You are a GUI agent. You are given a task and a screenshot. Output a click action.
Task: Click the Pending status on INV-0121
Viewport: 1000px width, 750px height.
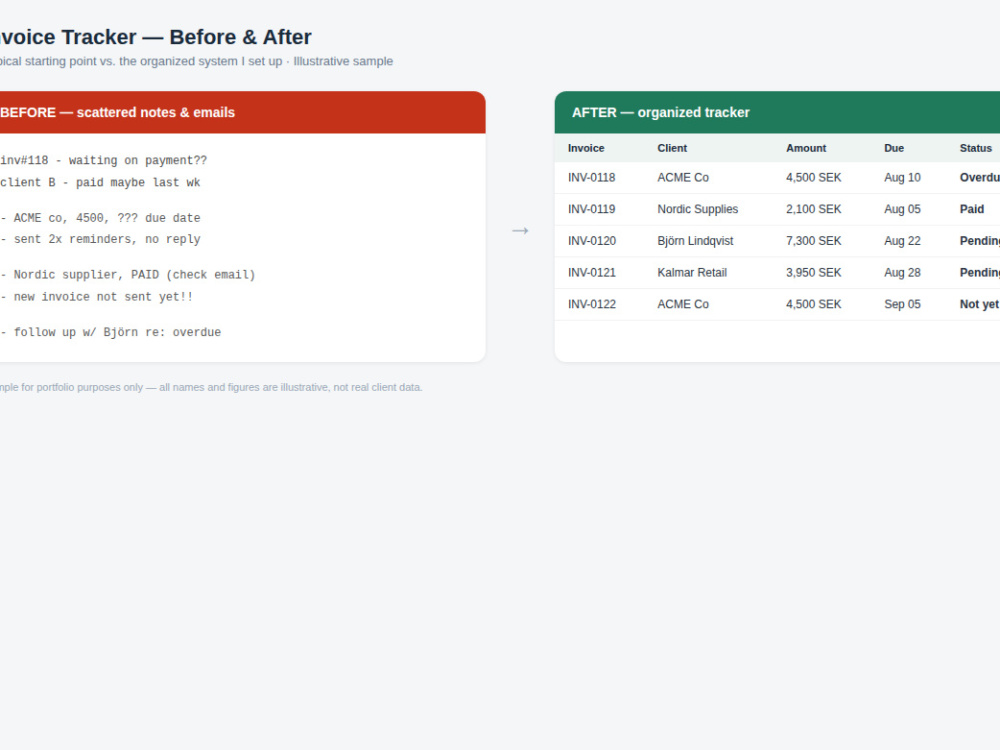pyautogui.click(x=980, y=273)
